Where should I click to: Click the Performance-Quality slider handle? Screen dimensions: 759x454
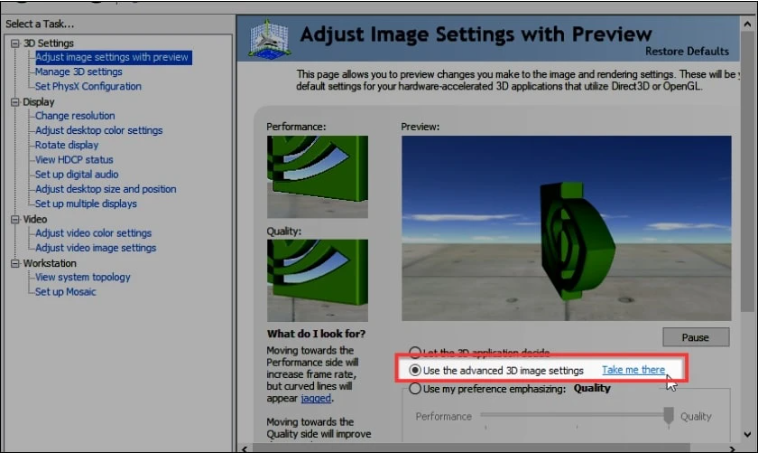tap(669, 416)
